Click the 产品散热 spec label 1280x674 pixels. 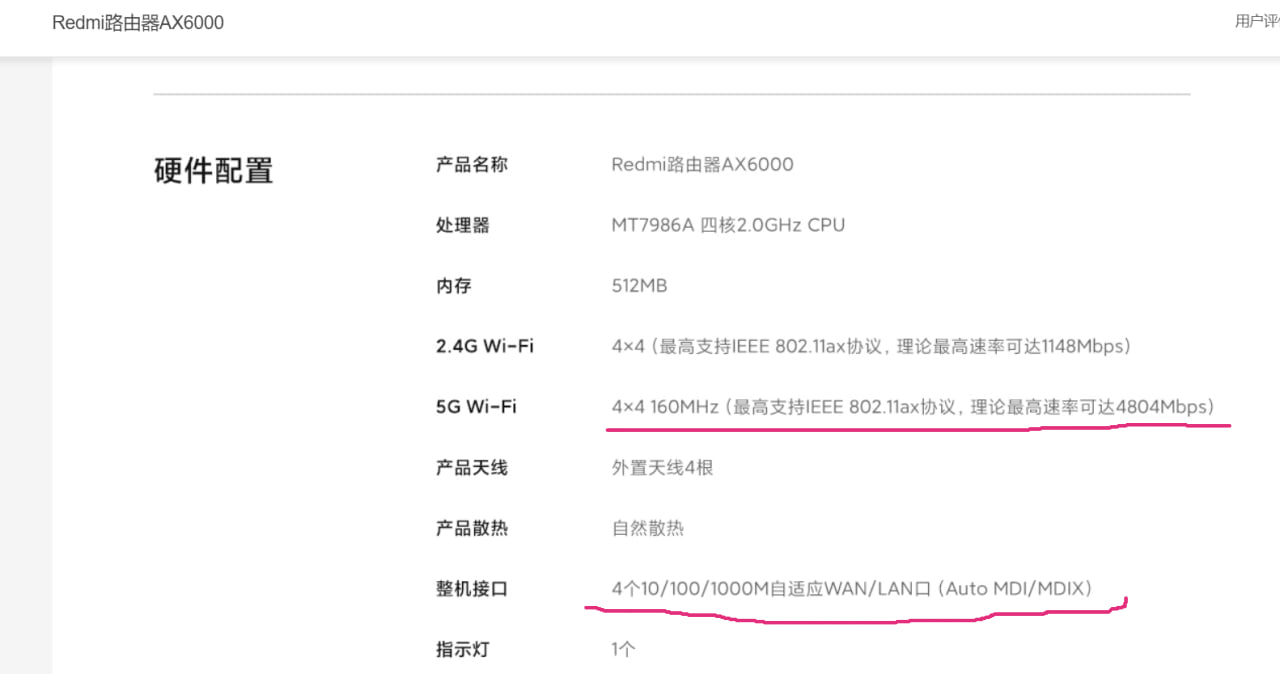coord(471,528)
